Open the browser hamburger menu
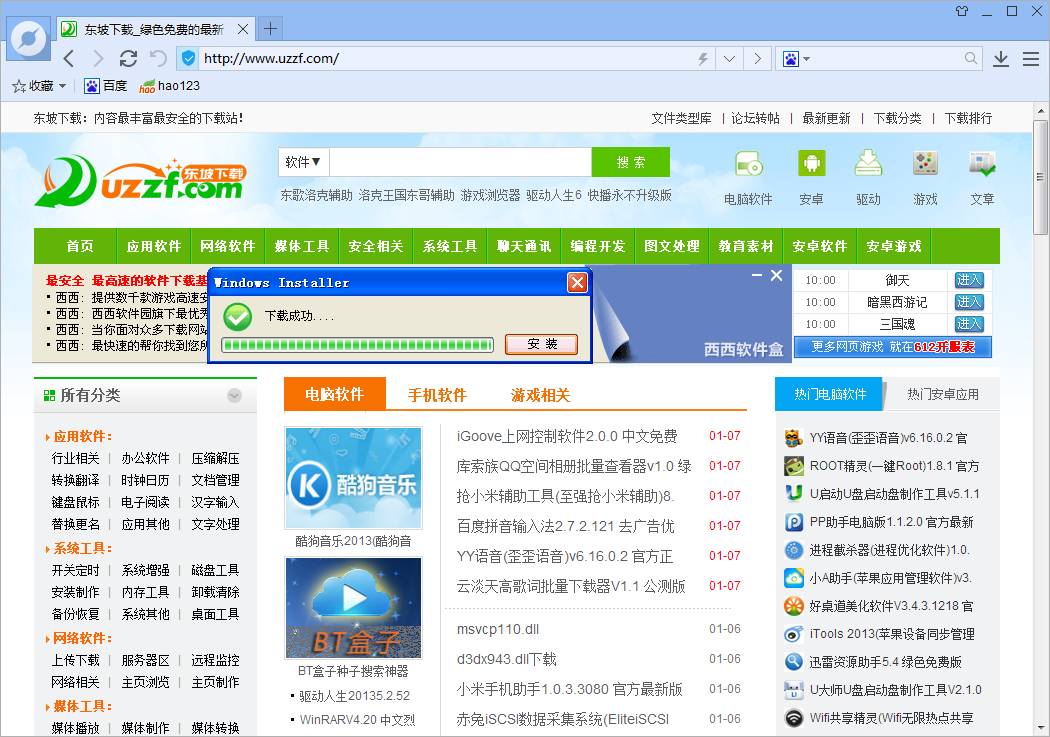1050x737 pixels. point(1031,59)
